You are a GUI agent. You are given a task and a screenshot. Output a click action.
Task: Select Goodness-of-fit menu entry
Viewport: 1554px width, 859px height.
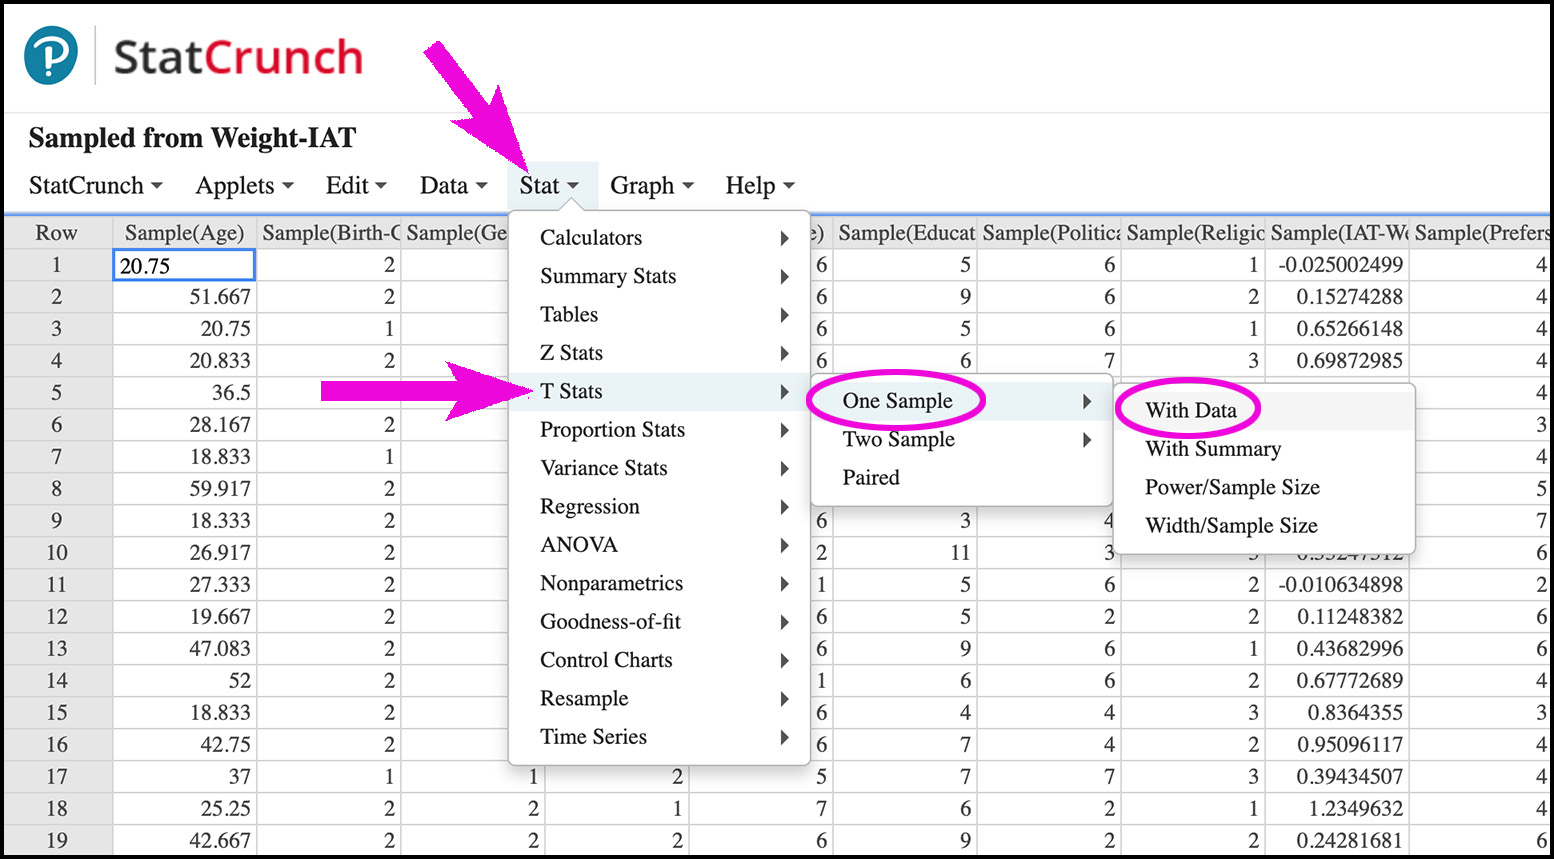tap(659, 622)
